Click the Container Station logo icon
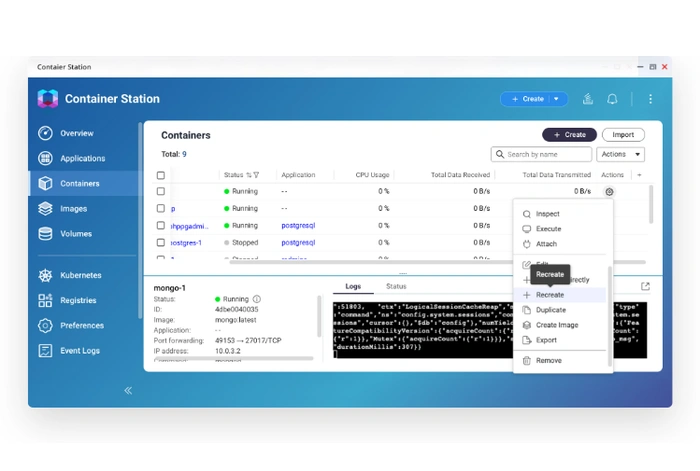 click(48, 99)
